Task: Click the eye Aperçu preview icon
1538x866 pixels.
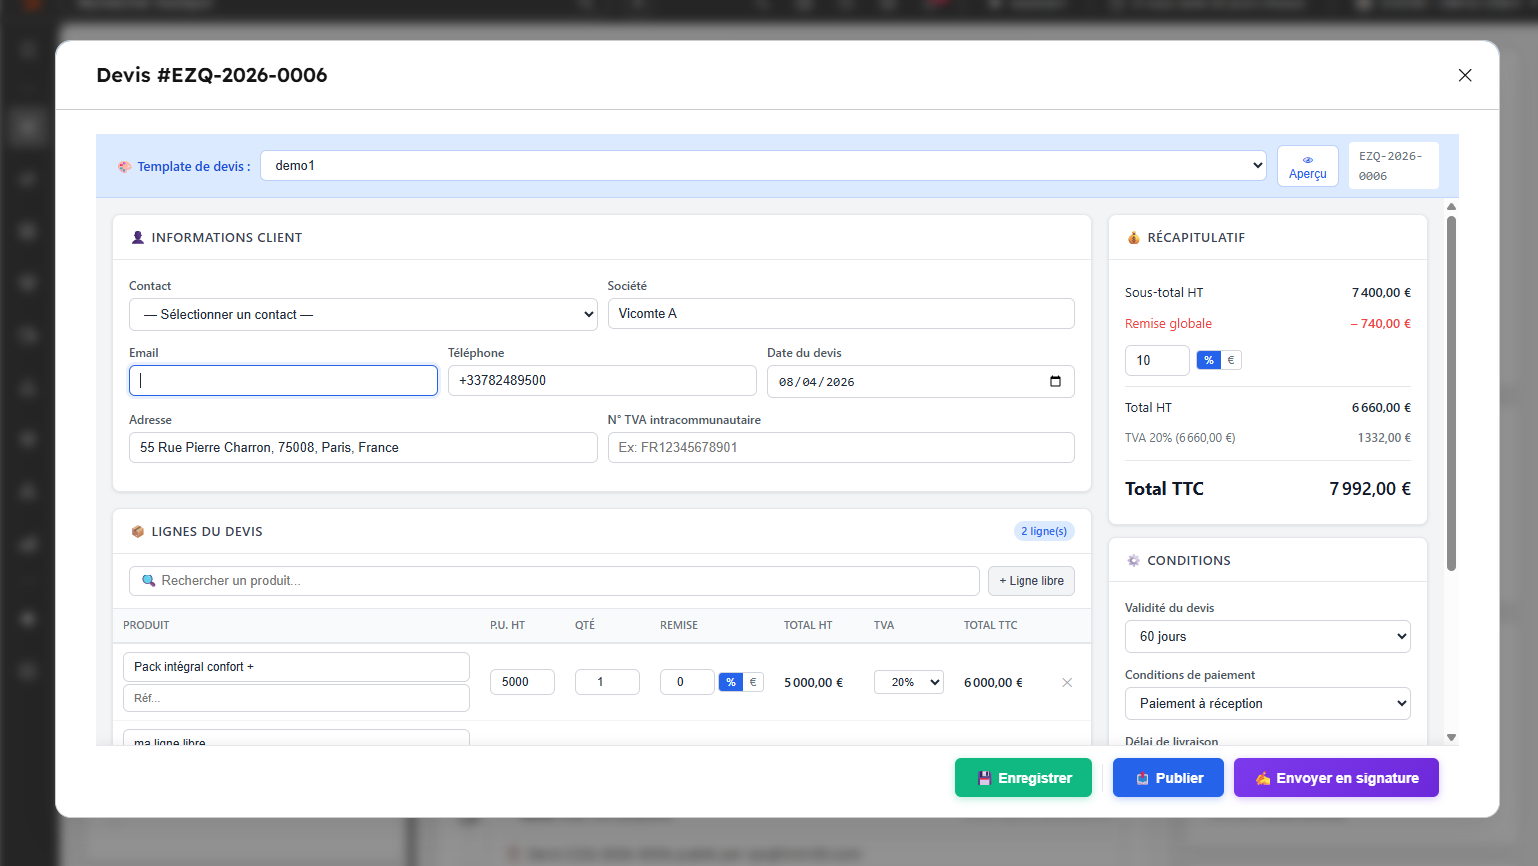Action: click(x=1307, y=160)
